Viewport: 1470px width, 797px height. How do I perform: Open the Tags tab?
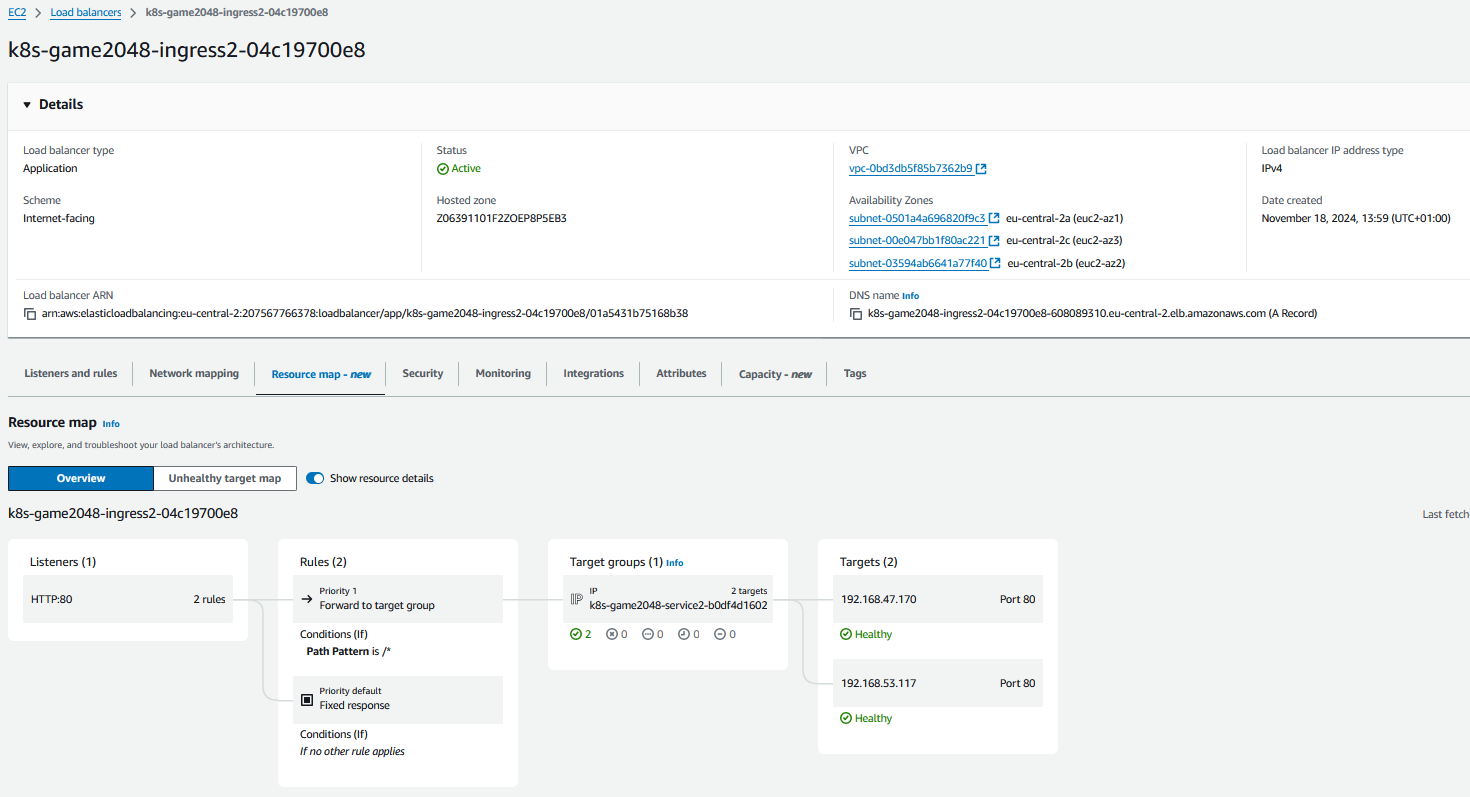(x=855, y=373)
